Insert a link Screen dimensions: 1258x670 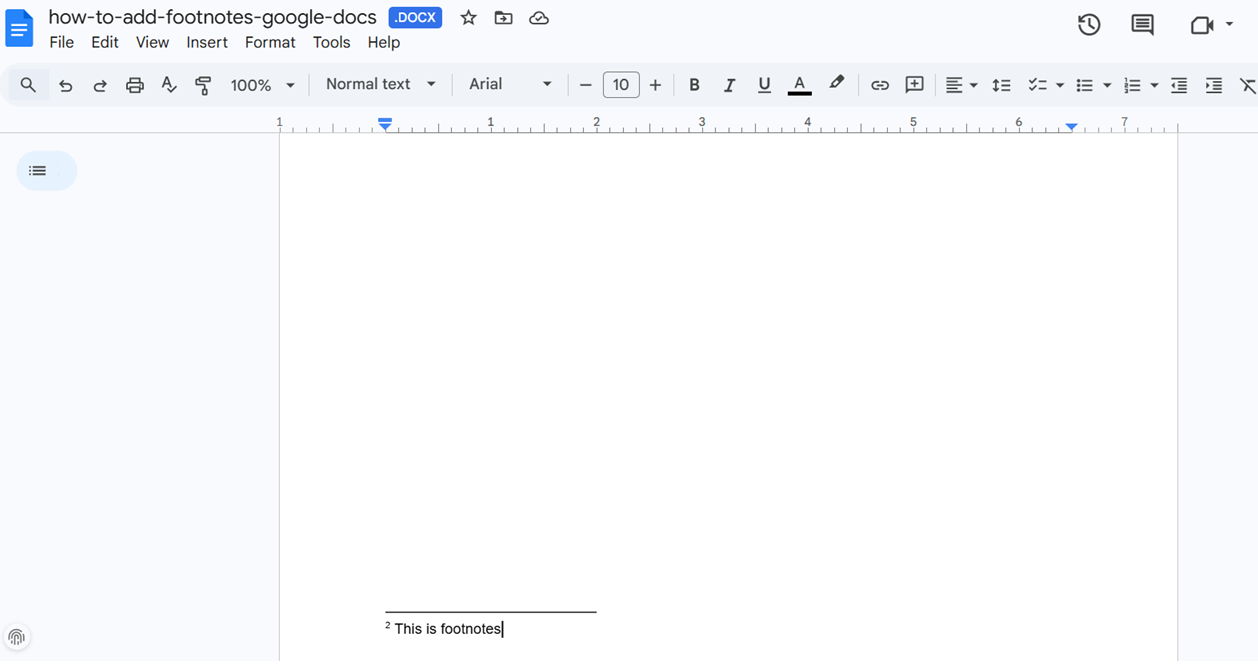click(879, 85)
